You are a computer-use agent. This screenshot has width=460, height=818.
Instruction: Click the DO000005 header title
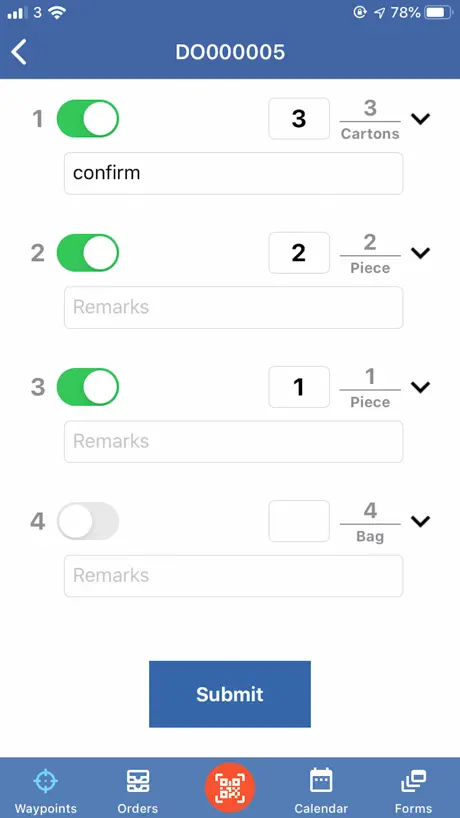coord(230,52)
